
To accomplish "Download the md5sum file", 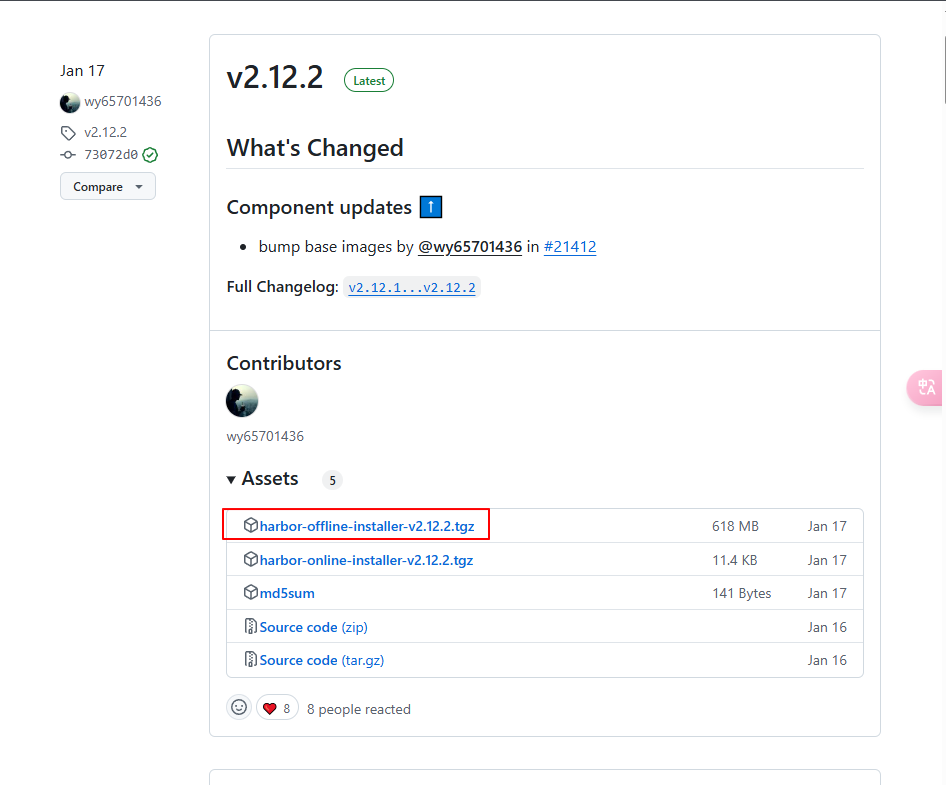I will [287, 594].
